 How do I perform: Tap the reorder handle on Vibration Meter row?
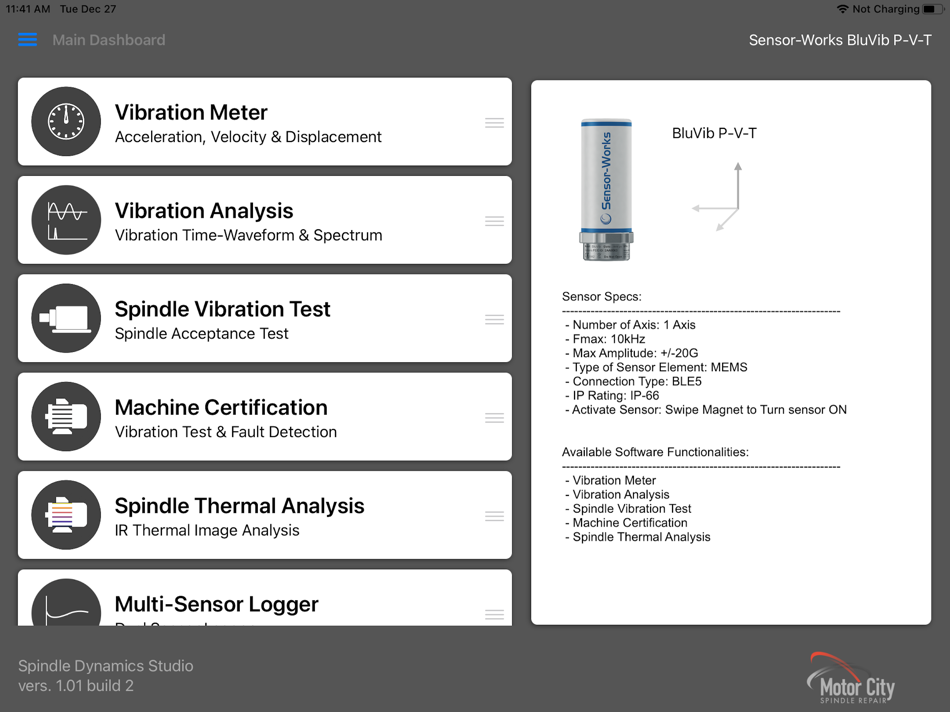(494, 123)
